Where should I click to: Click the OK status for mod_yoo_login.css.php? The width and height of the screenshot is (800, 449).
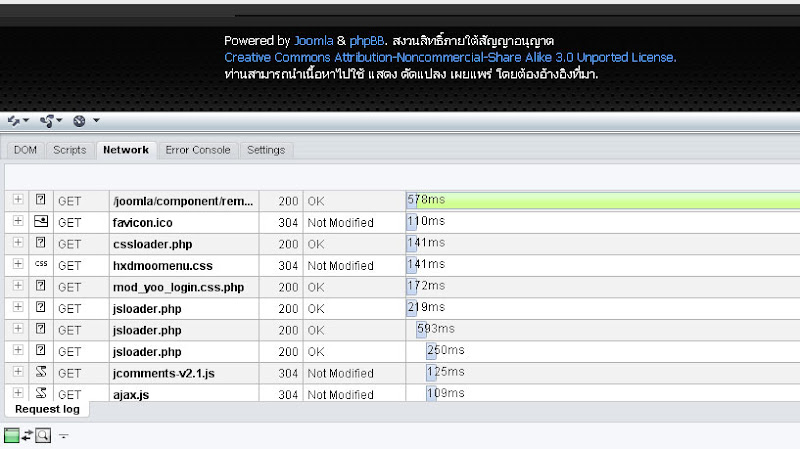click(316, 287)
